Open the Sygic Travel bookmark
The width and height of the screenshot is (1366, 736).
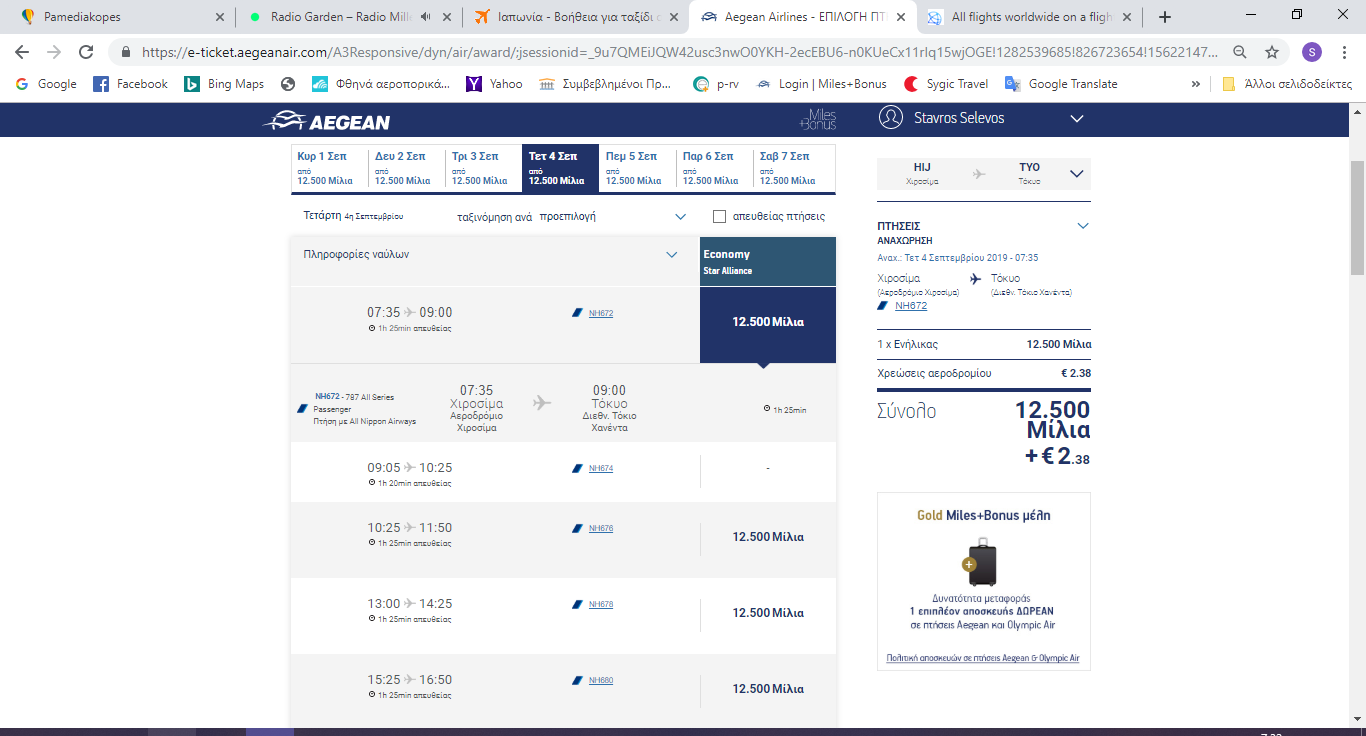point(946,84)
